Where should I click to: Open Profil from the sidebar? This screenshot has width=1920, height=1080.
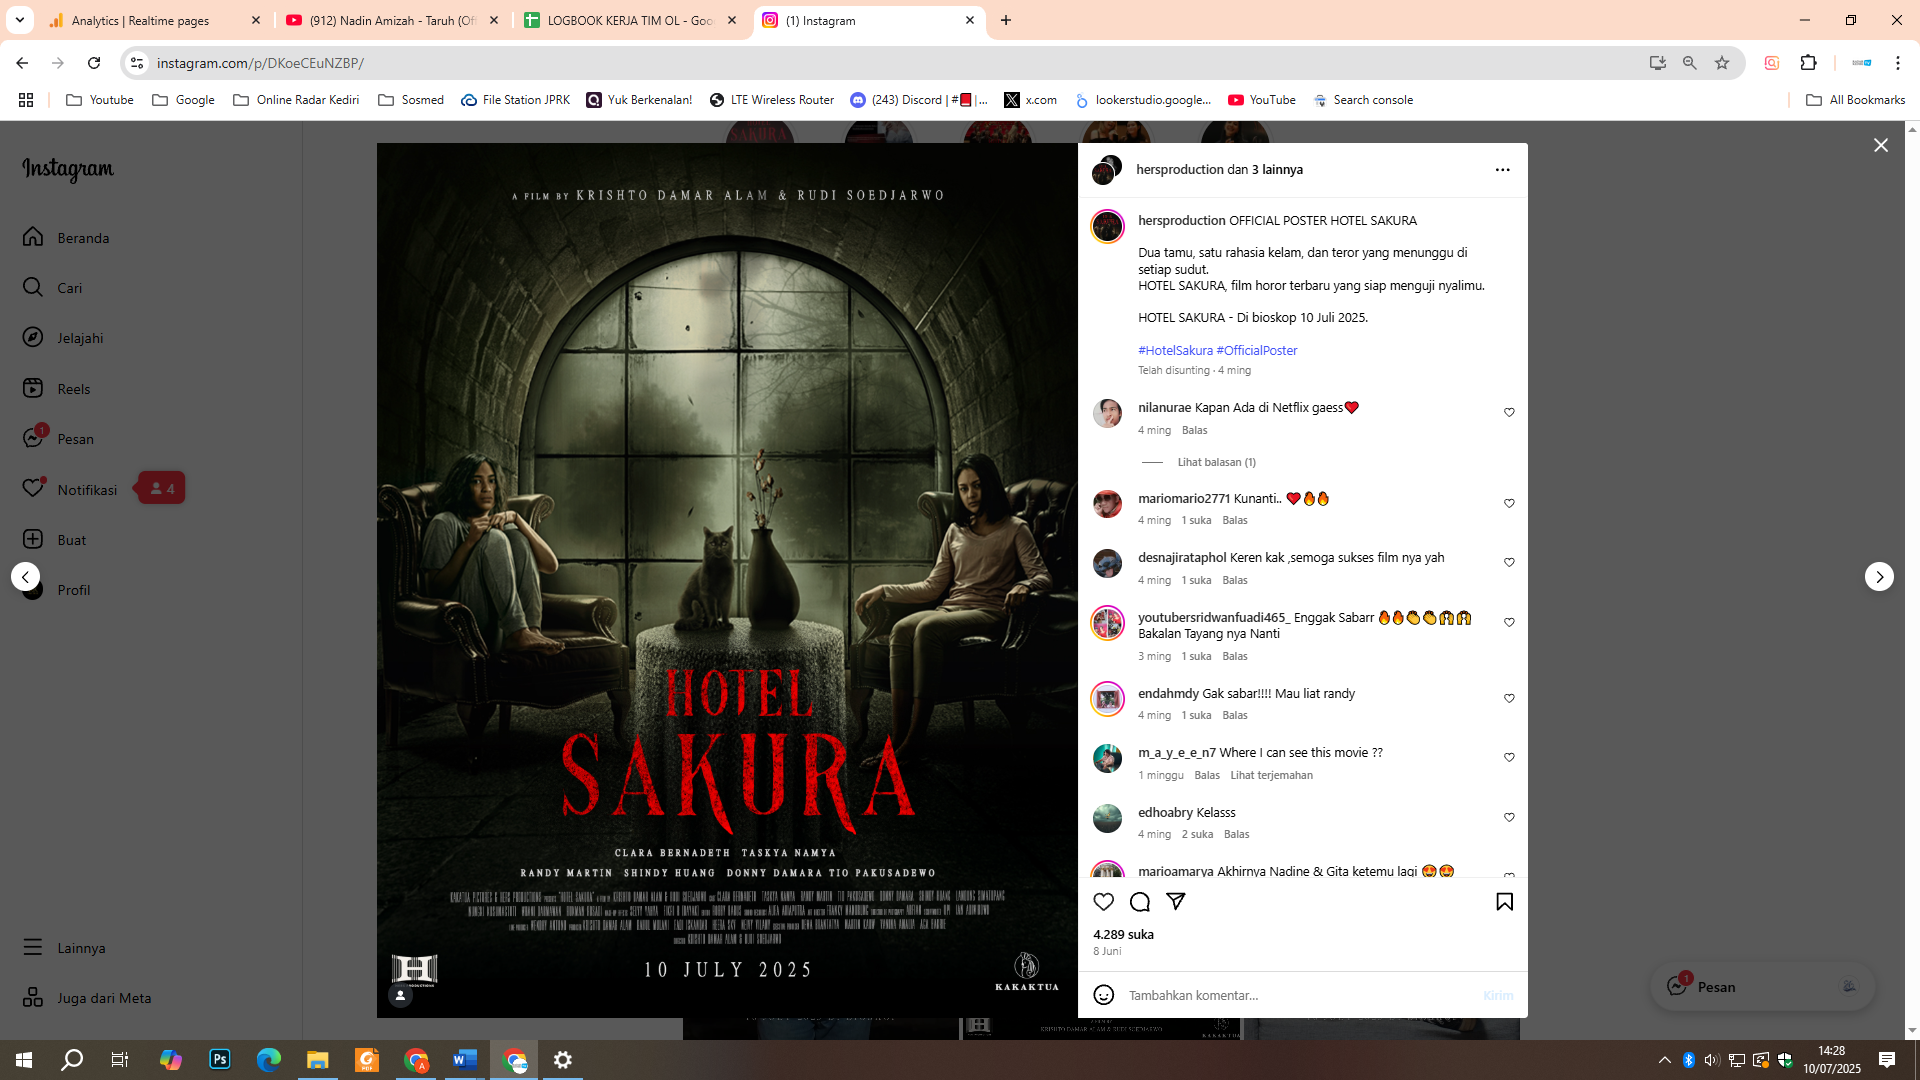[56, 590]
